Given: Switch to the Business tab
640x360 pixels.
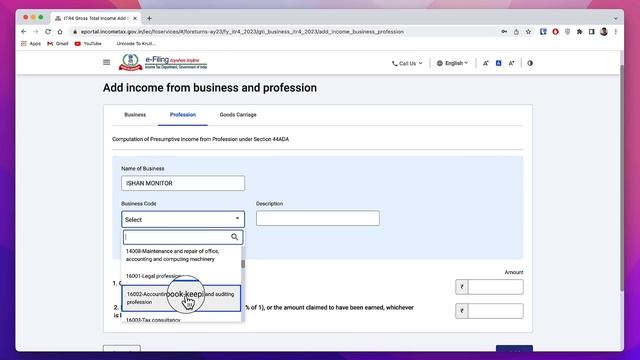Looking at the screenshot, I should click(x=135, y=115).
